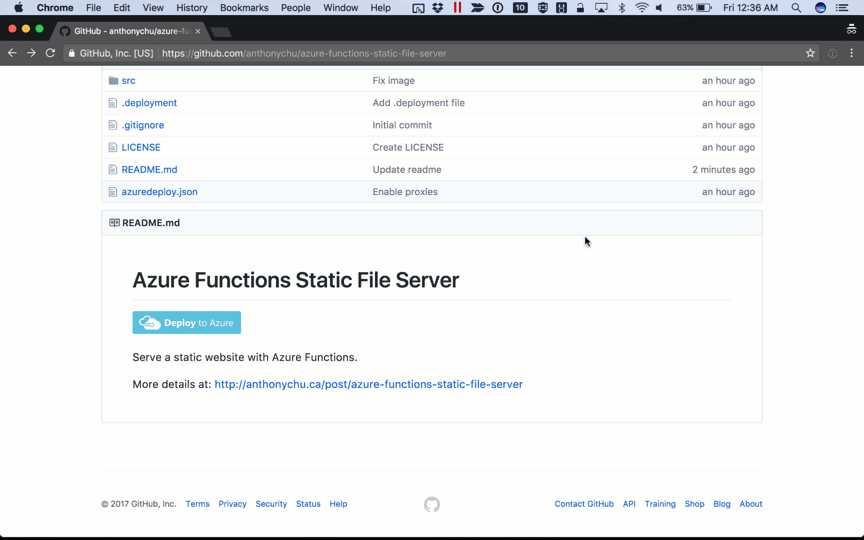
Task: Open the .gitignore file
Action: [143, 125]
